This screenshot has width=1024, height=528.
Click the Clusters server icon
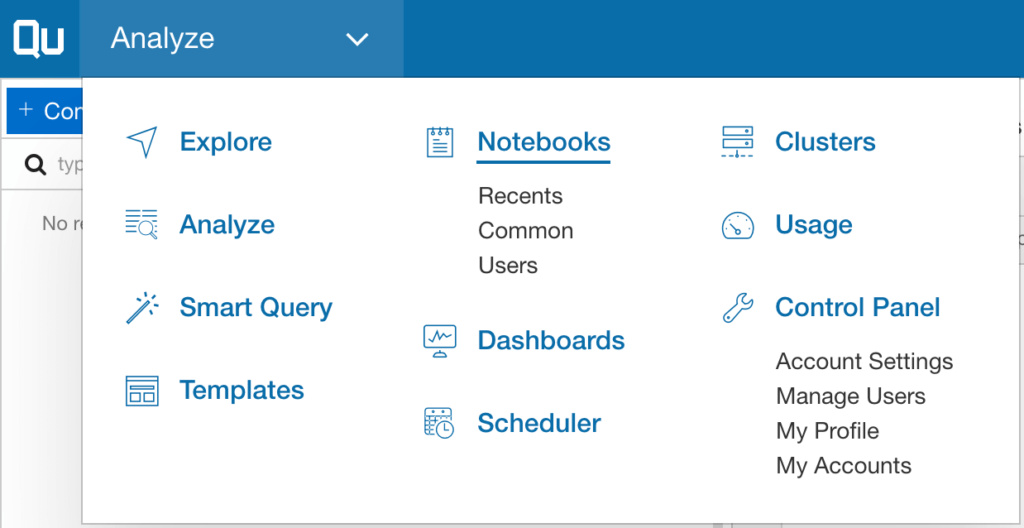click(x=737, y=142)
